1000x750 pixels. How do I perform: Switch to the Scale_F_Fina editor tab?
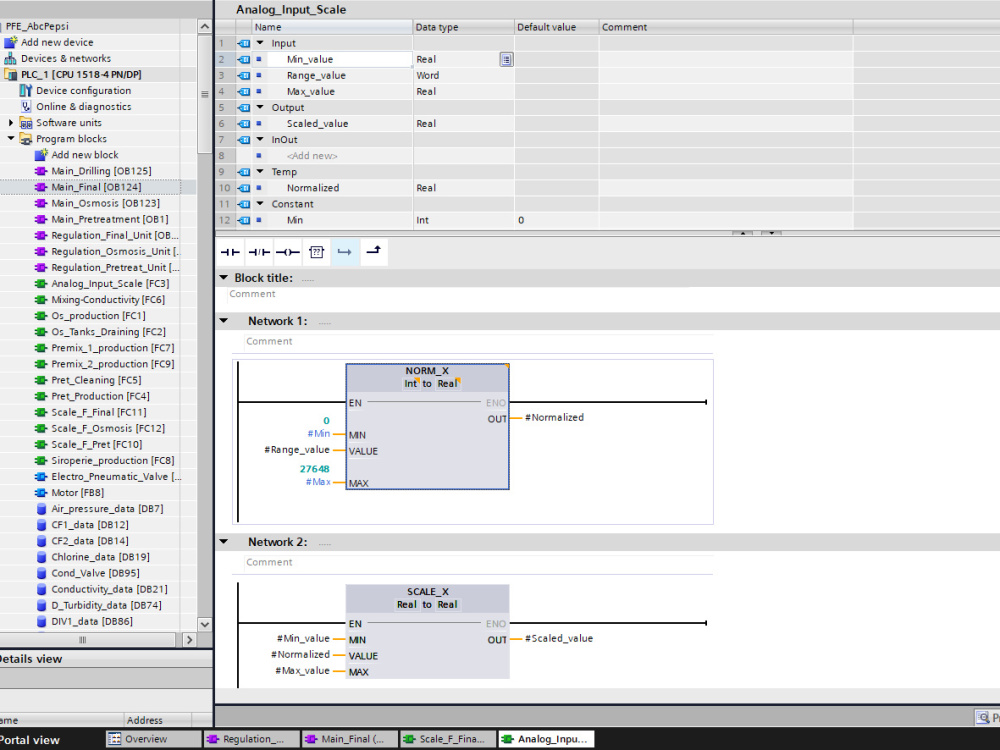click(446, 738)
